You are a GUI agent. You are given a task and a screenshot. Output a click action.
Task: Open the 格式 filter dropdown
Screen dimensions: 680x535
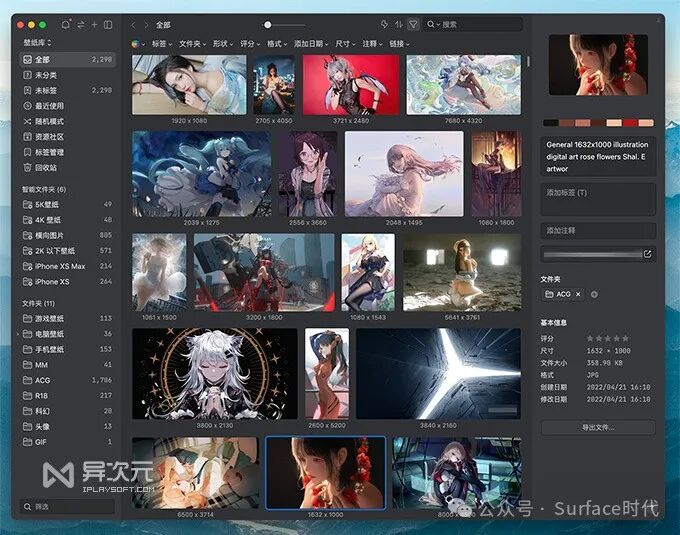click(x=277, y=44)
